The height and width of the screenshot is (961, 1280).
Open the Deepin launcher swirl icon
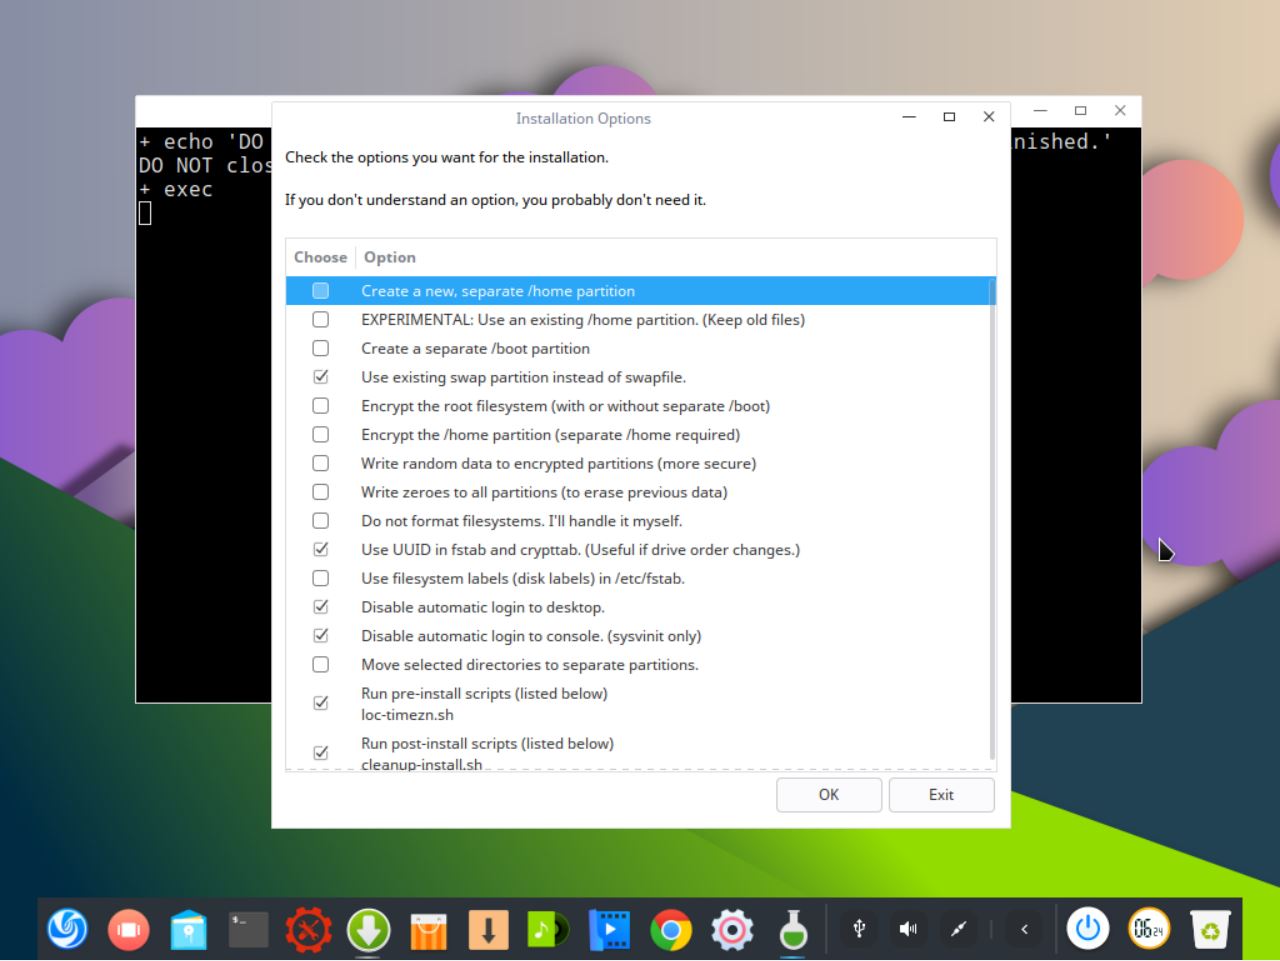coord(68,930)
